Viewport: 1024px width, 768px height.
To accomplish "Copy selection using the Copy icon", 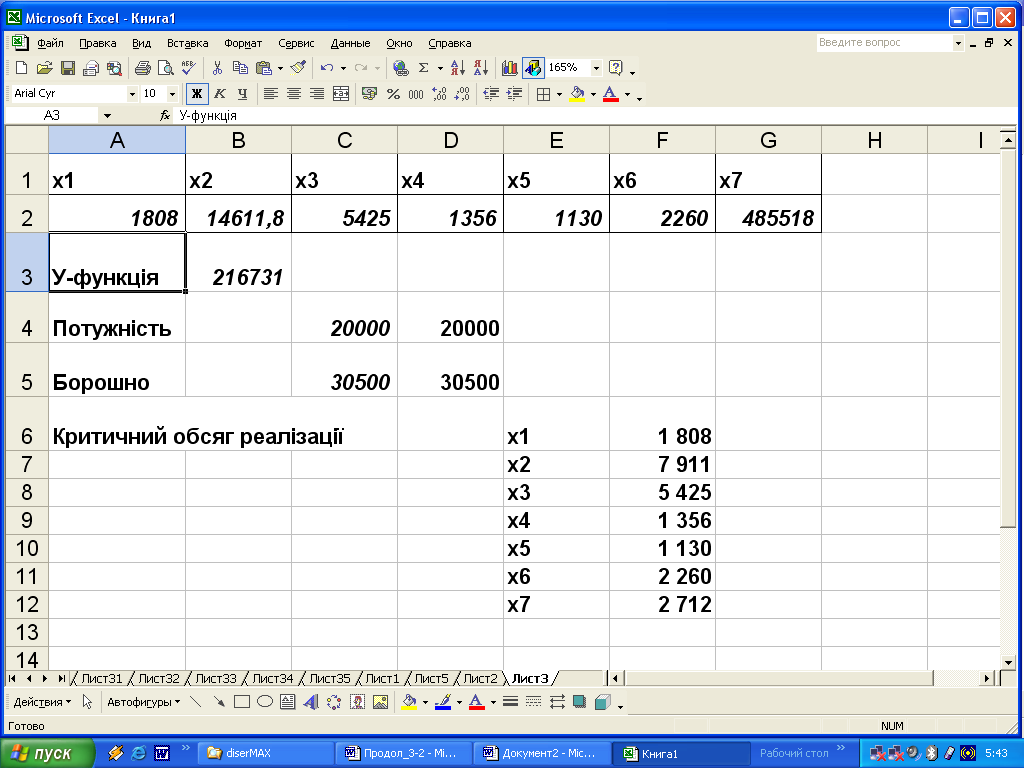I will (240, 68).
